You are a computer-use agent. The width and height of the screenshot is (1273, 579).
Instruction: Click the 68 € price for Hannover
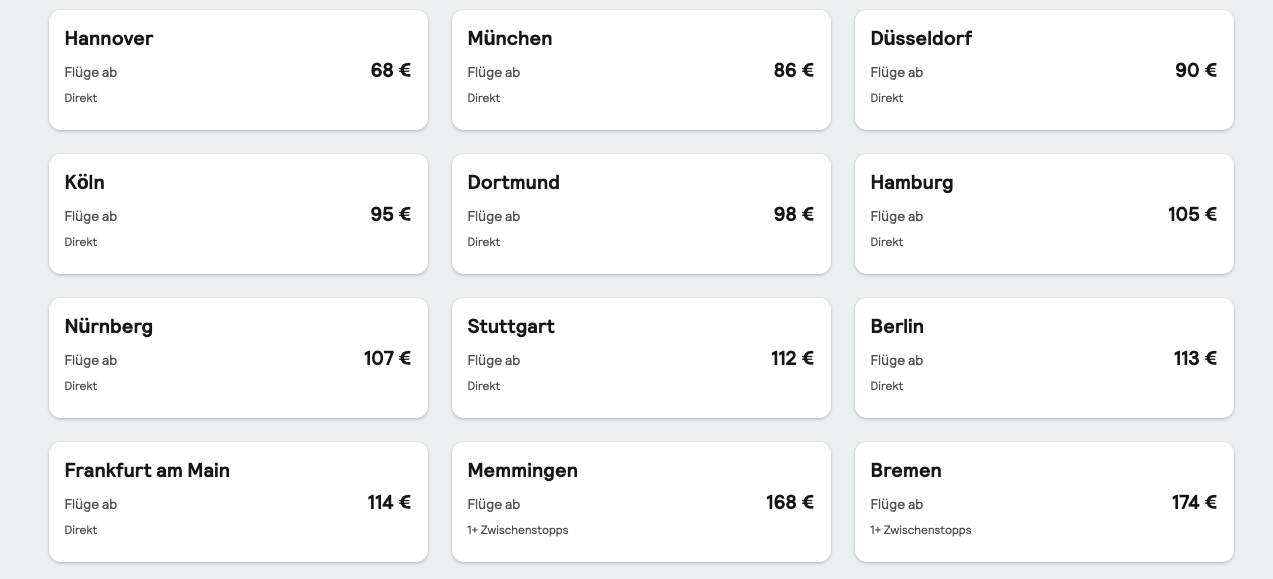pos(390,70)
